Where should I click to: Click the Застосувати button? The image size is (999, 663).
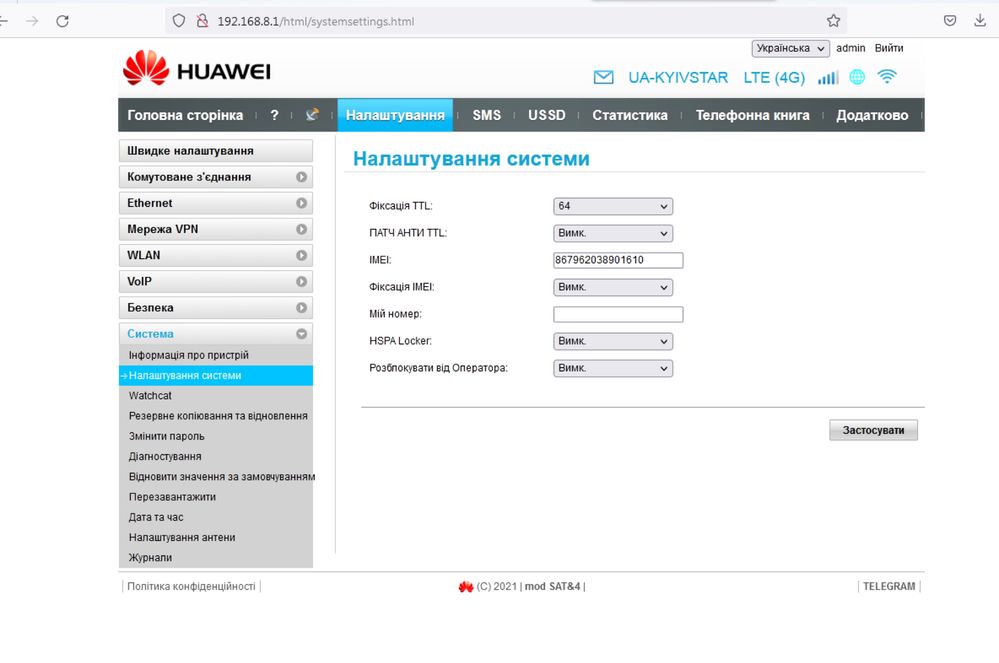click(x=873, y=431)
